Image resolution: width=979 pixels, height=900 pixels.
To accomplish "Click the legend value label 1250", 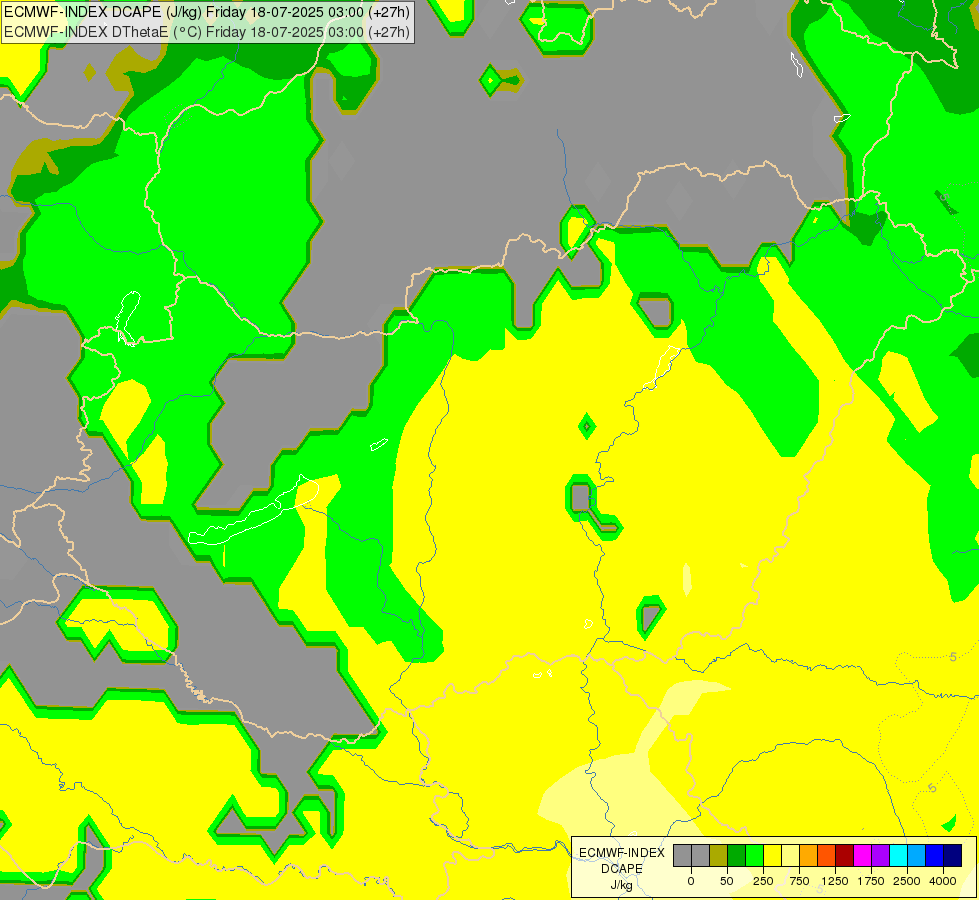I will point(835,881).
